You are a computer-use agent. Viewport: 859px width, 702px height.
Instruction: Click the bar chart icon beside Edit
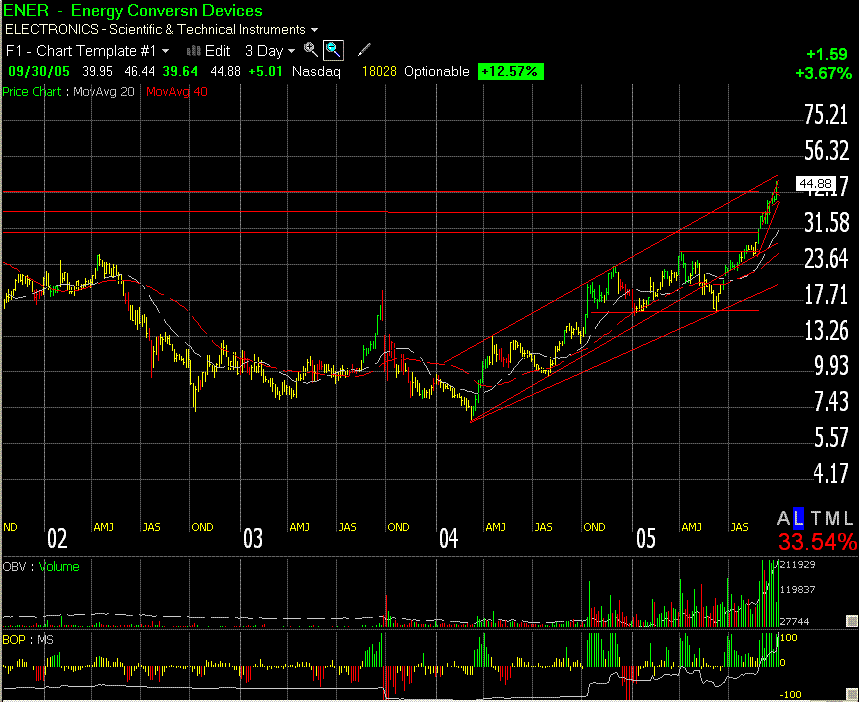click(x=191, y=50)
